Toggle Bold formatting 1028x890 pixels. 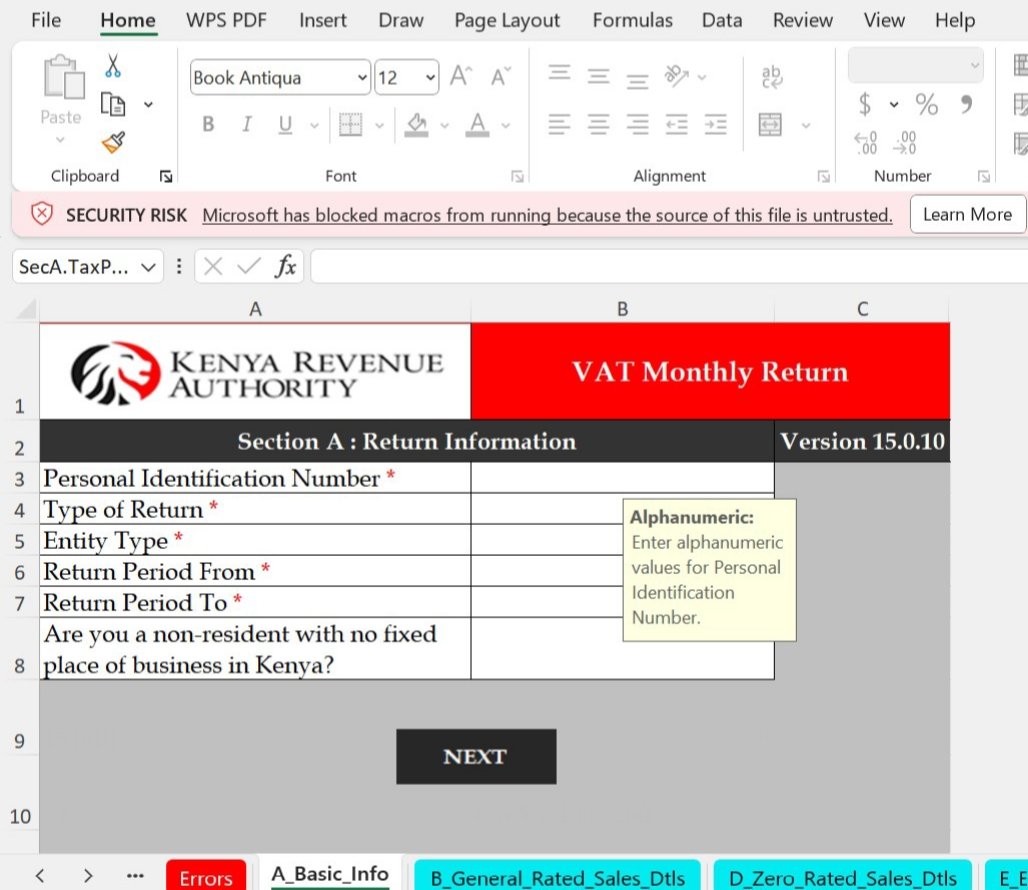(x=208, y=124)
